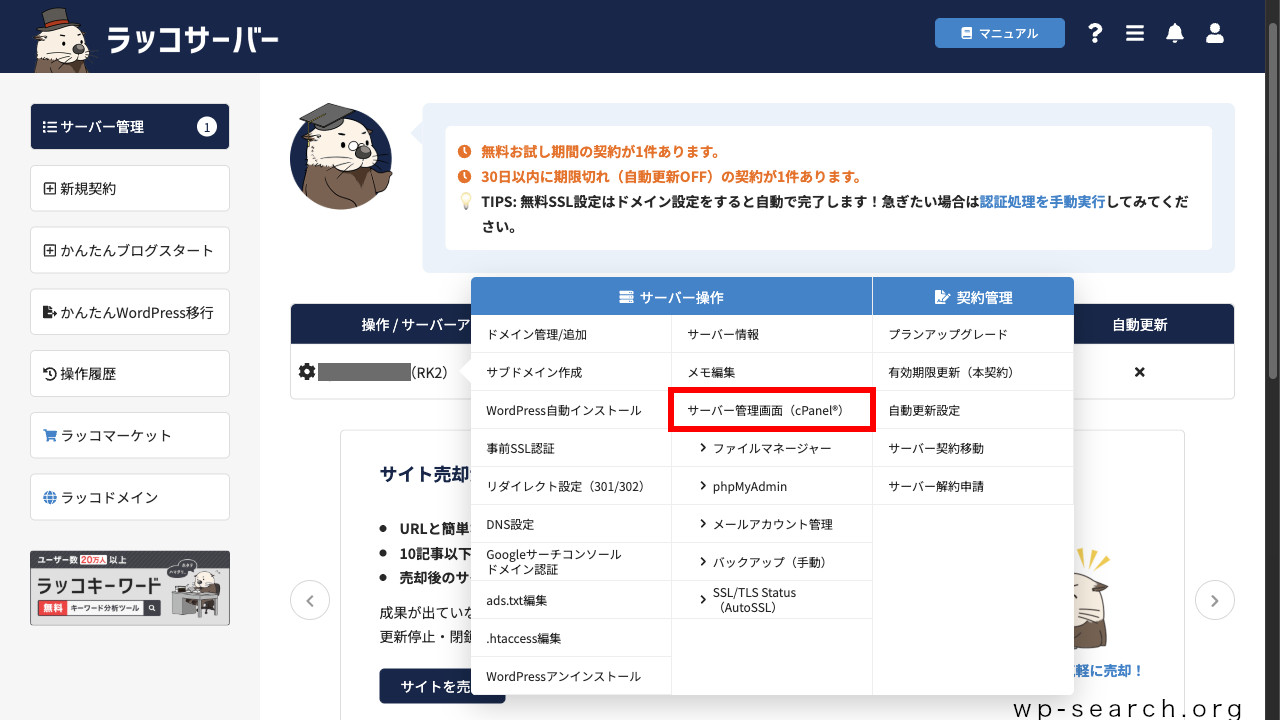
Task: Click the 無料お試し期間の契約が1件あります notice
Action: [600, 152]
